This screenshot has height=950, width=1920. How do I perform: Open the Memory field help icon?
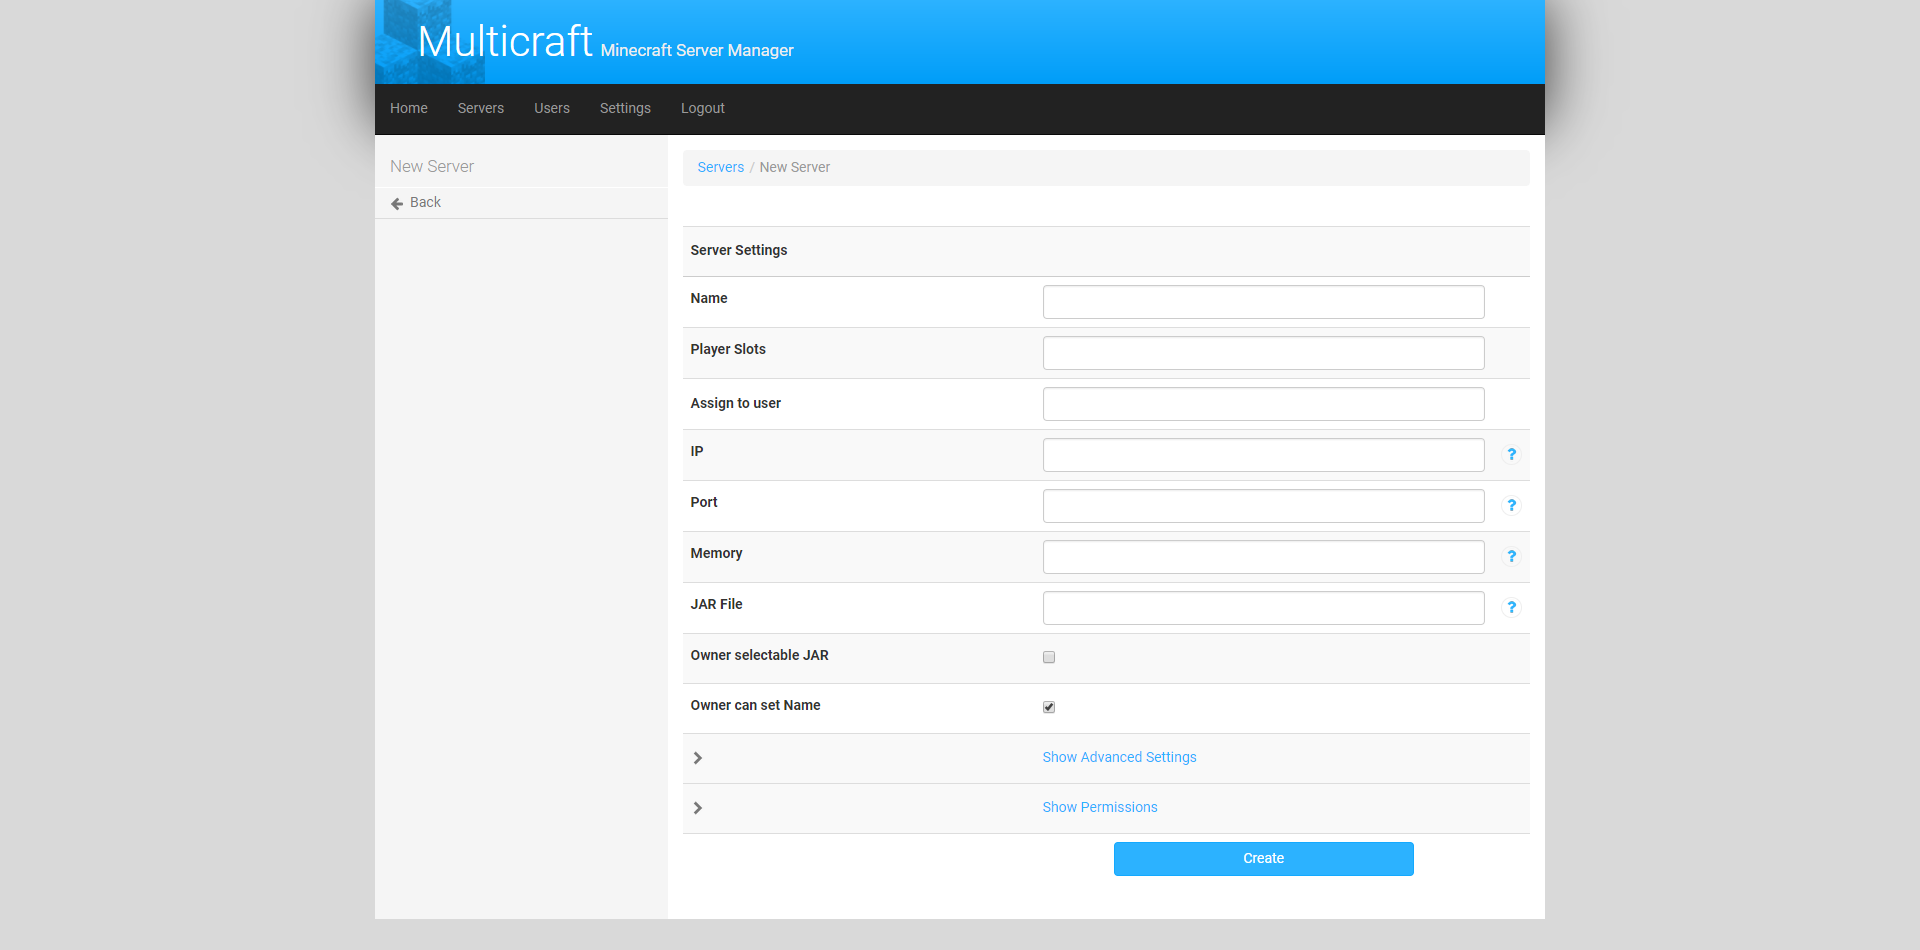[1511, 556]
